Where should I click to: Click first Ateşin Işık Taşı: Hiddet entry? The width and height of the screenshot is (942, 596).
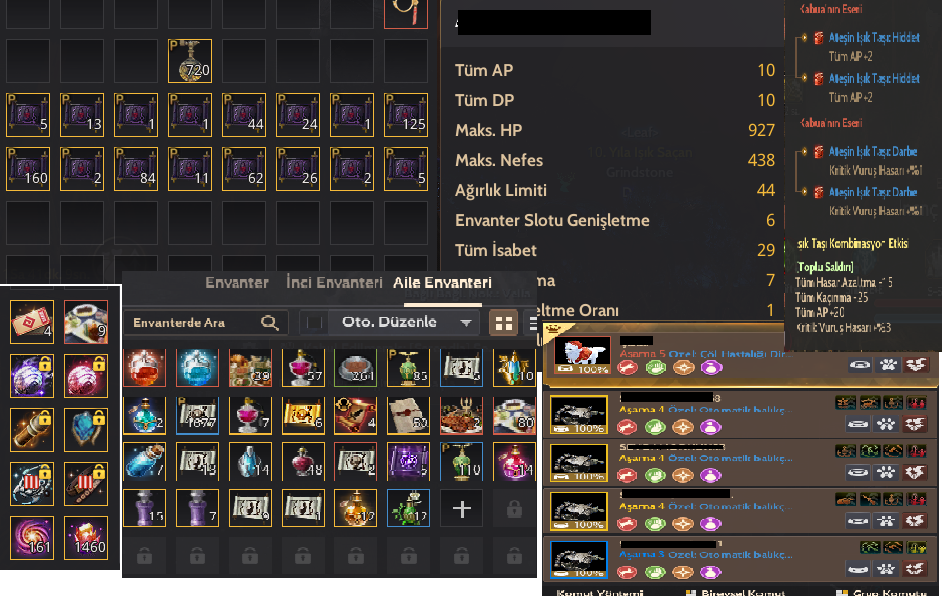coord(874,37)
